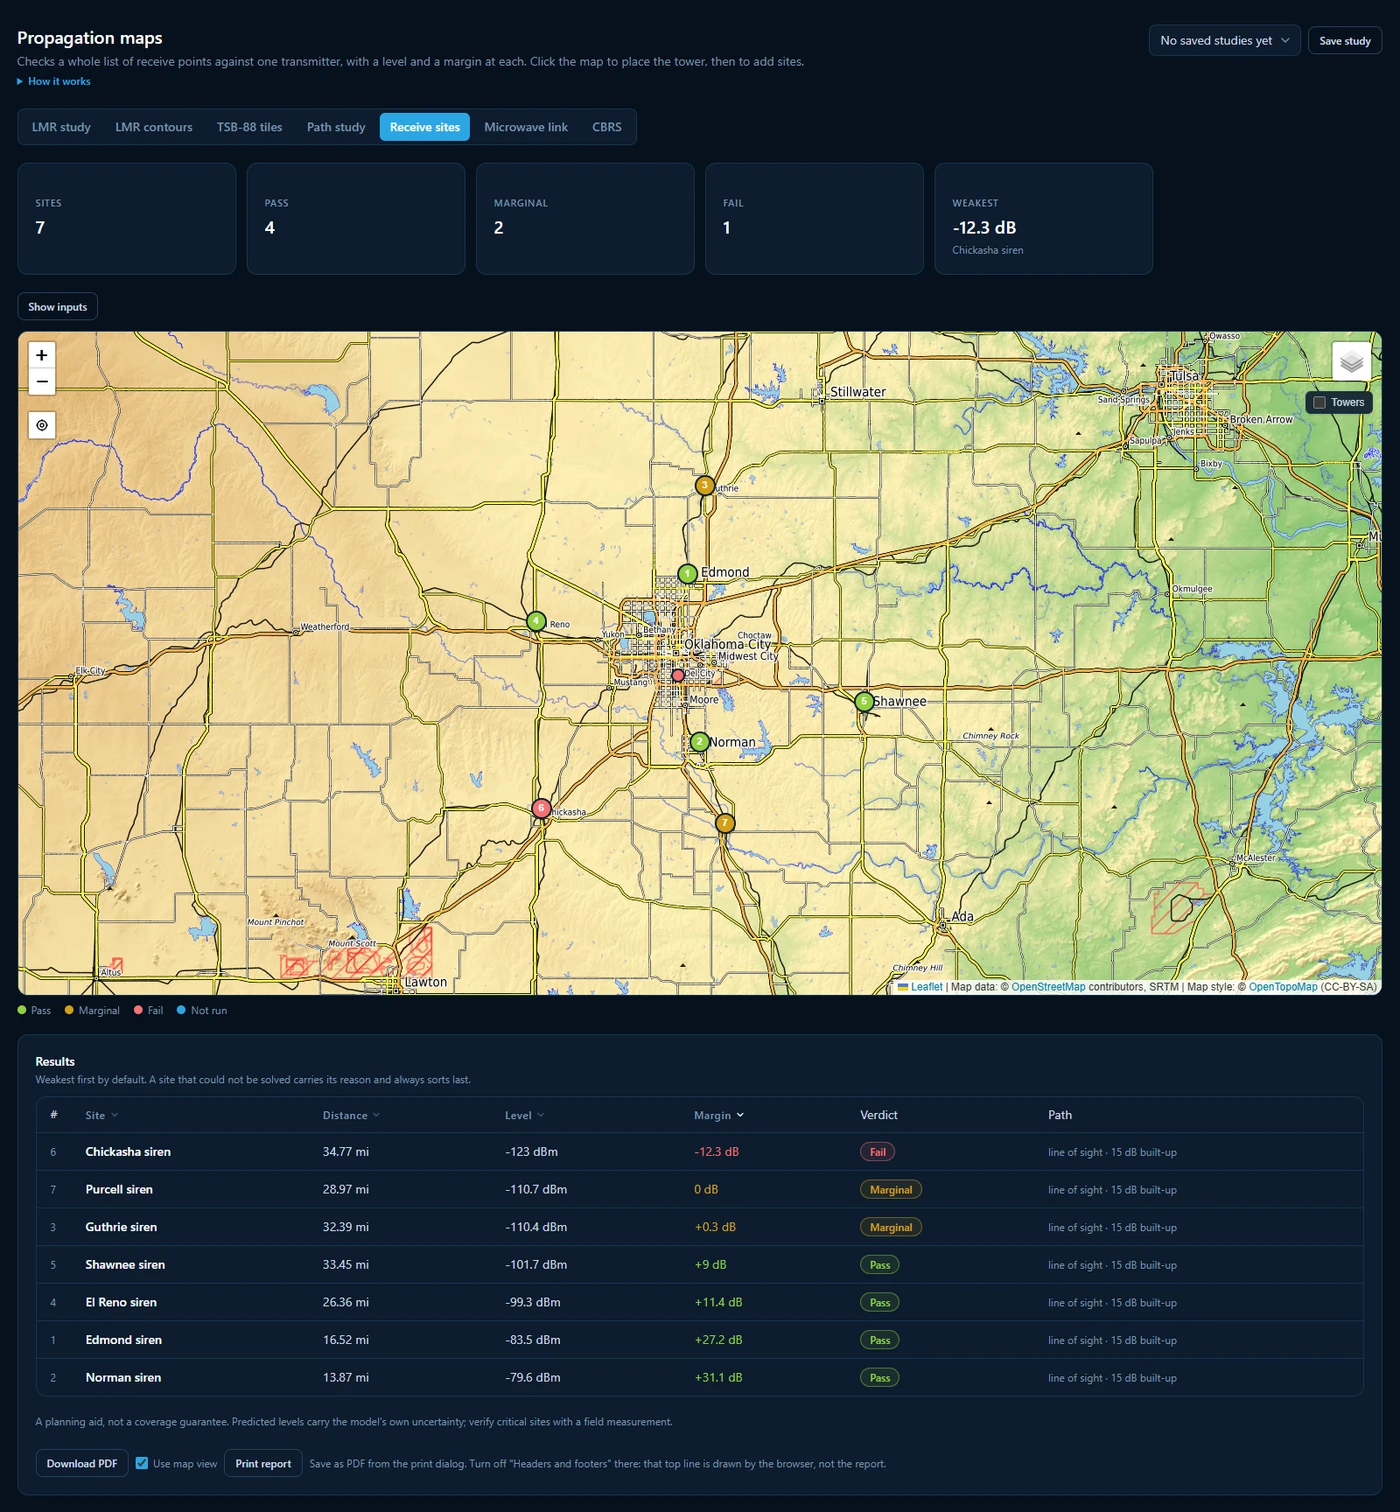
Task: Open the OpenStreetMap attribution link
Action: (1048, 987)
